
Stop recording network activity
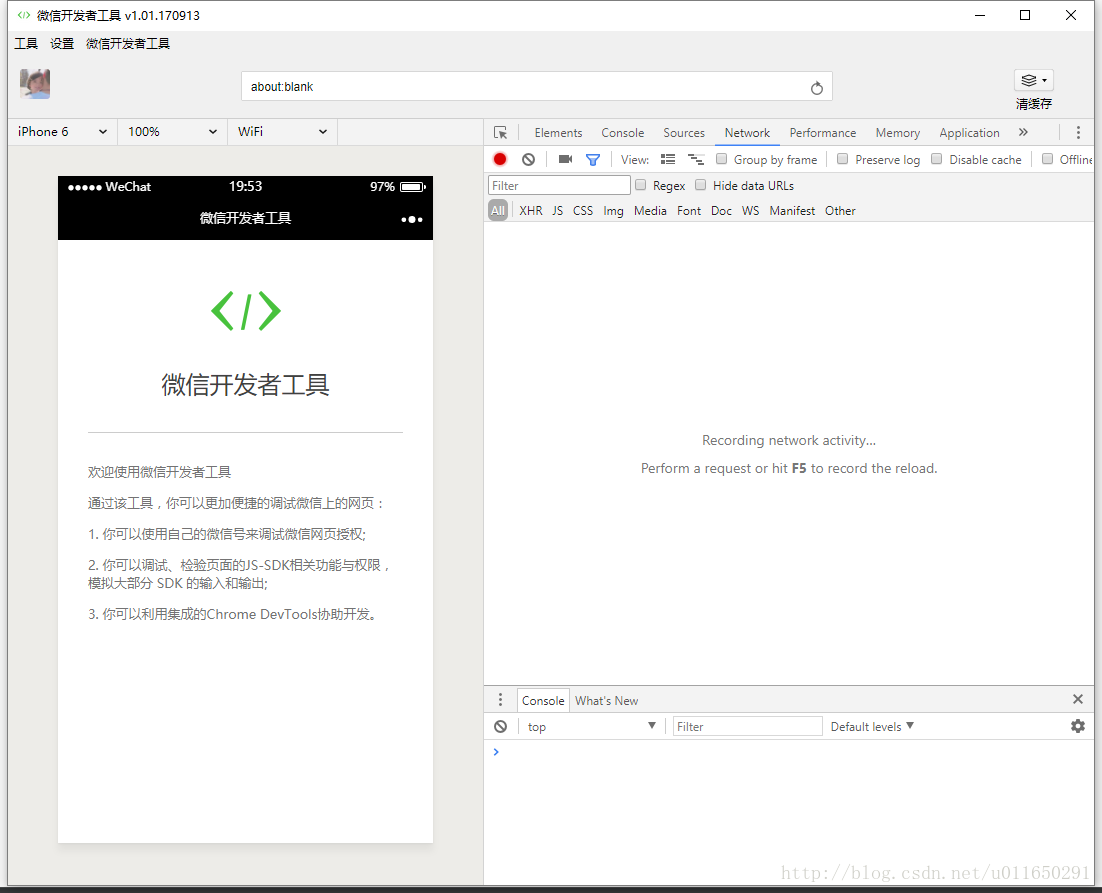tap(499, 158)
